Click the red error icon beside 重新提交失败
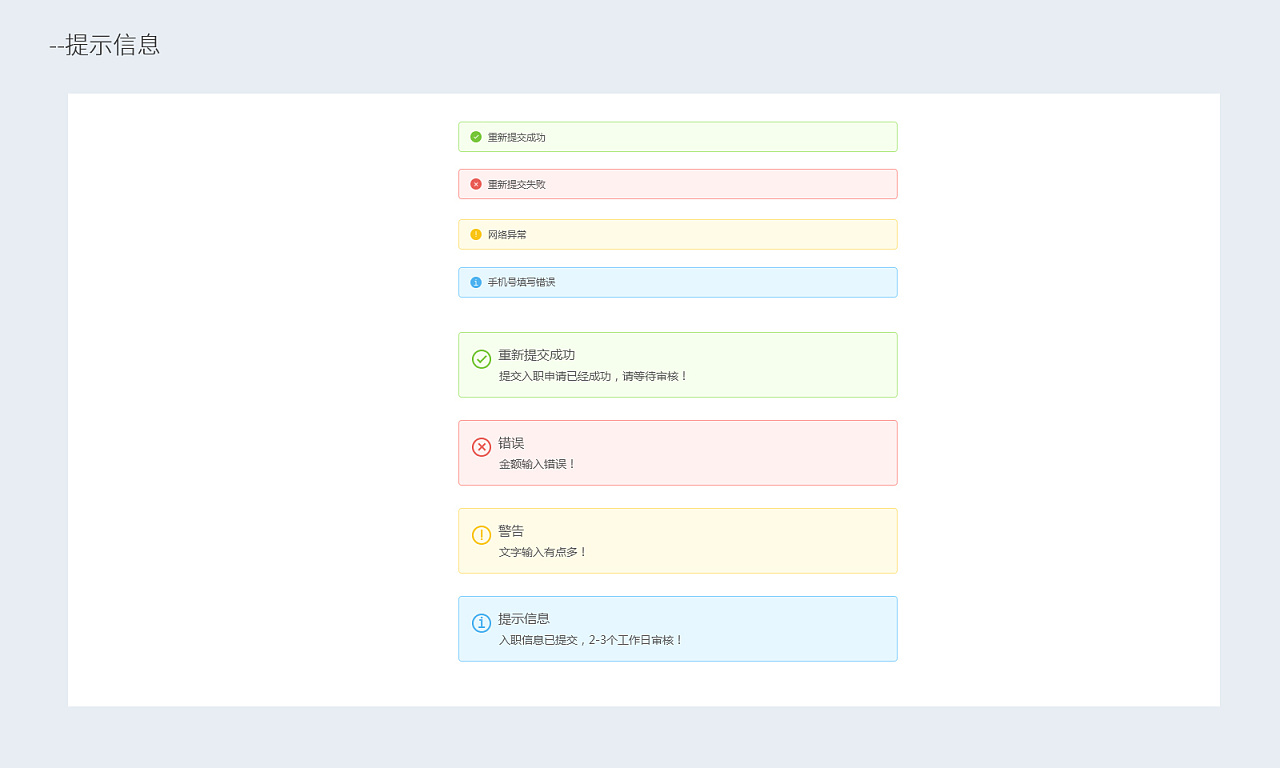Screen dimensions: 1280x768 pos(475,184)
